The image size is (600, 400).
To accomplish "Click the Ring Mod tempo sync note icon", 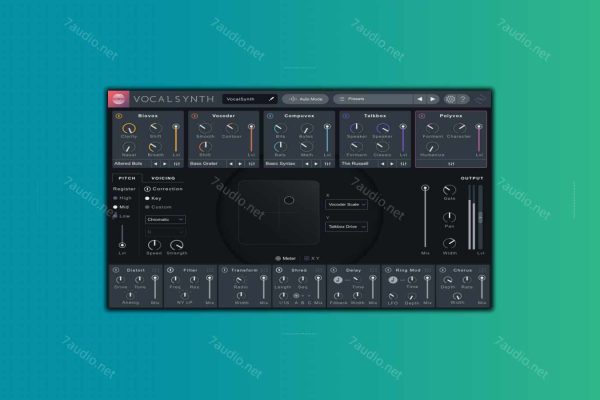I will coord(392,280).
